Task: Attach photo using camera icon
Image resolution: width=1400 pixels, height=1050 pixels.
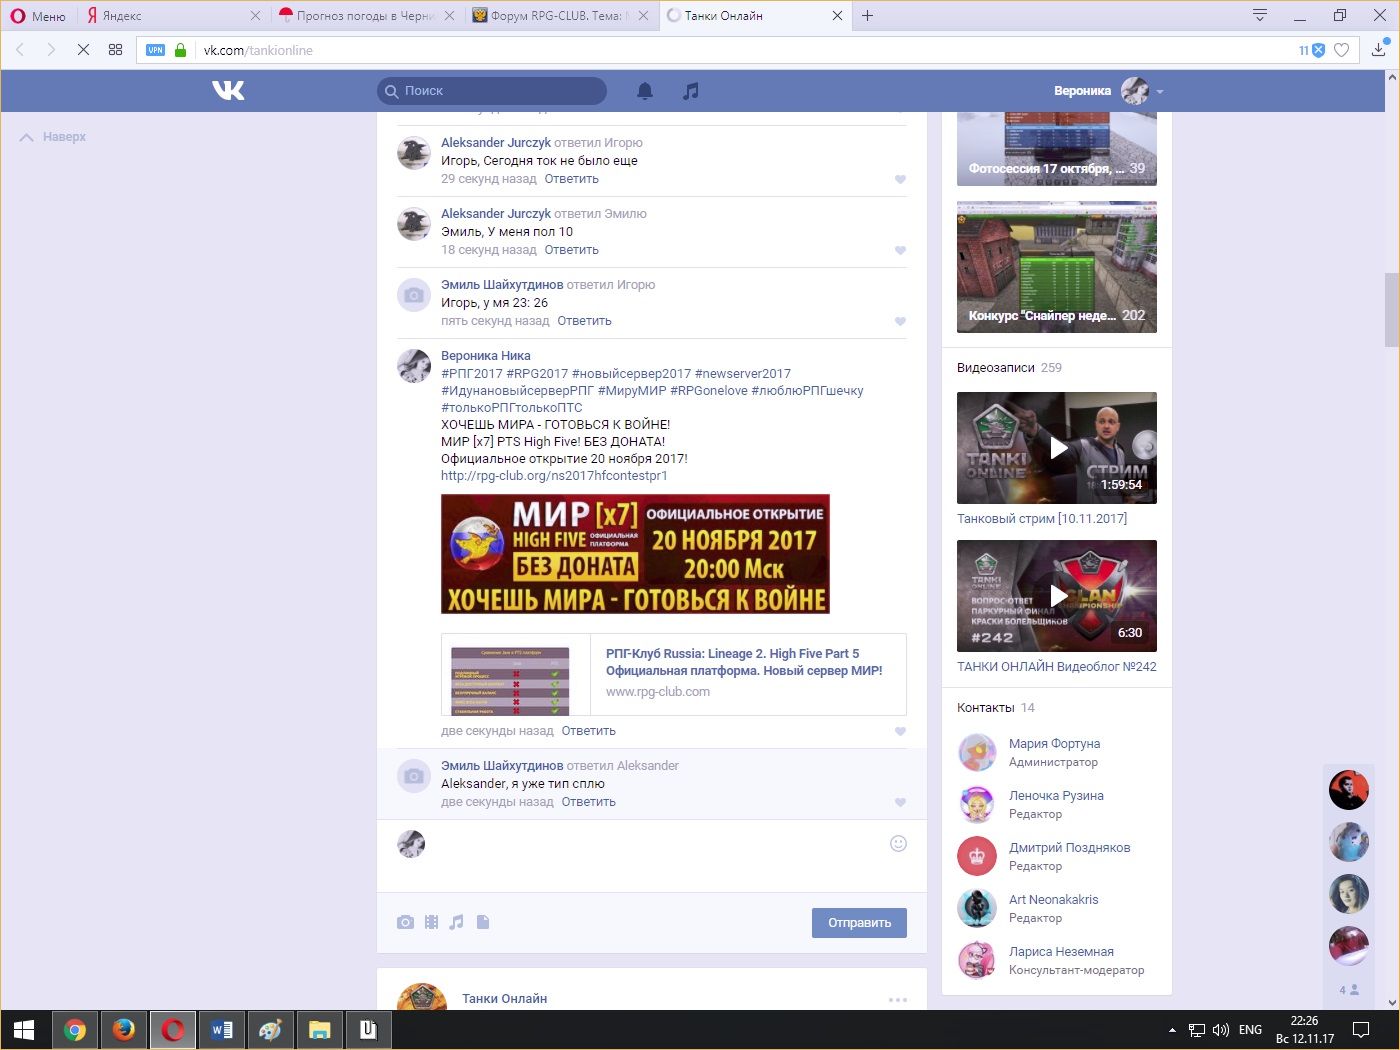Action: tap(405, 922)
